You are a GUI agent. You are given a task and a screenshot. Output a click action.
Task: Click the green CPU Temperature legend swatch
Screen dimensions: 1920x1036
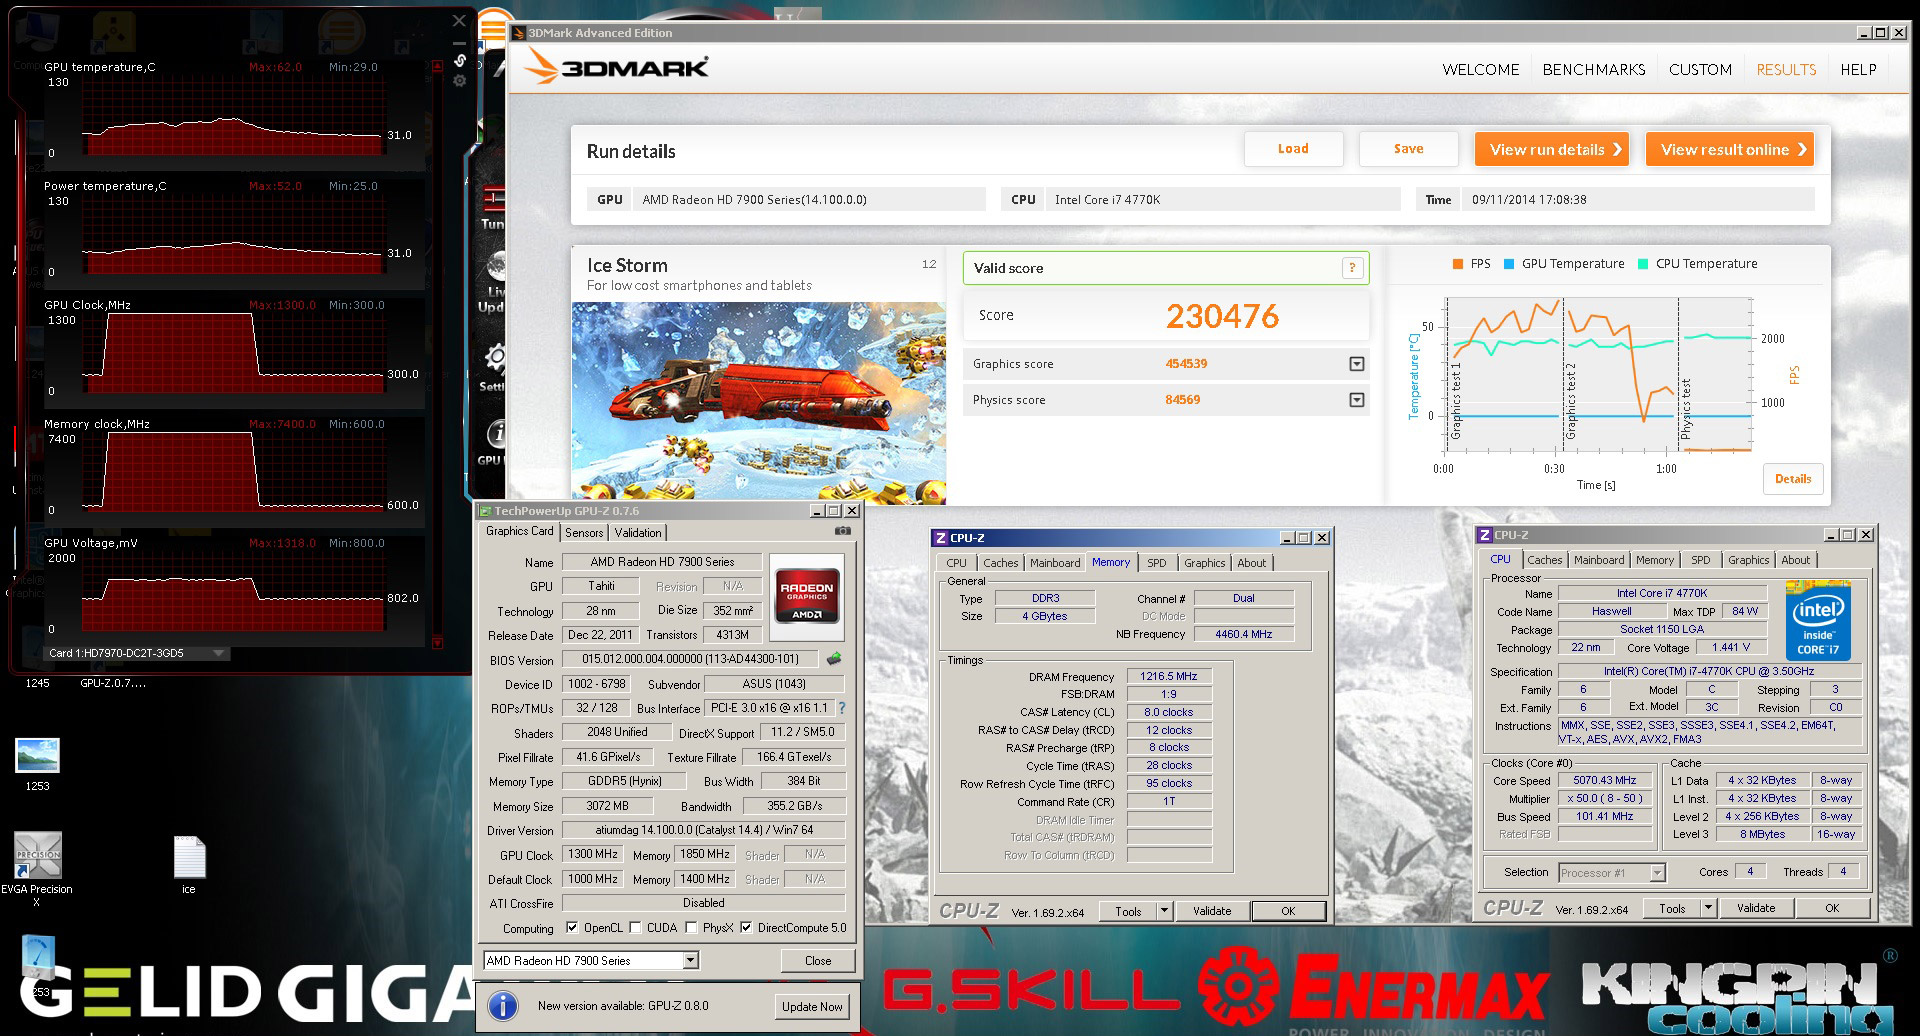point(1643,264)
